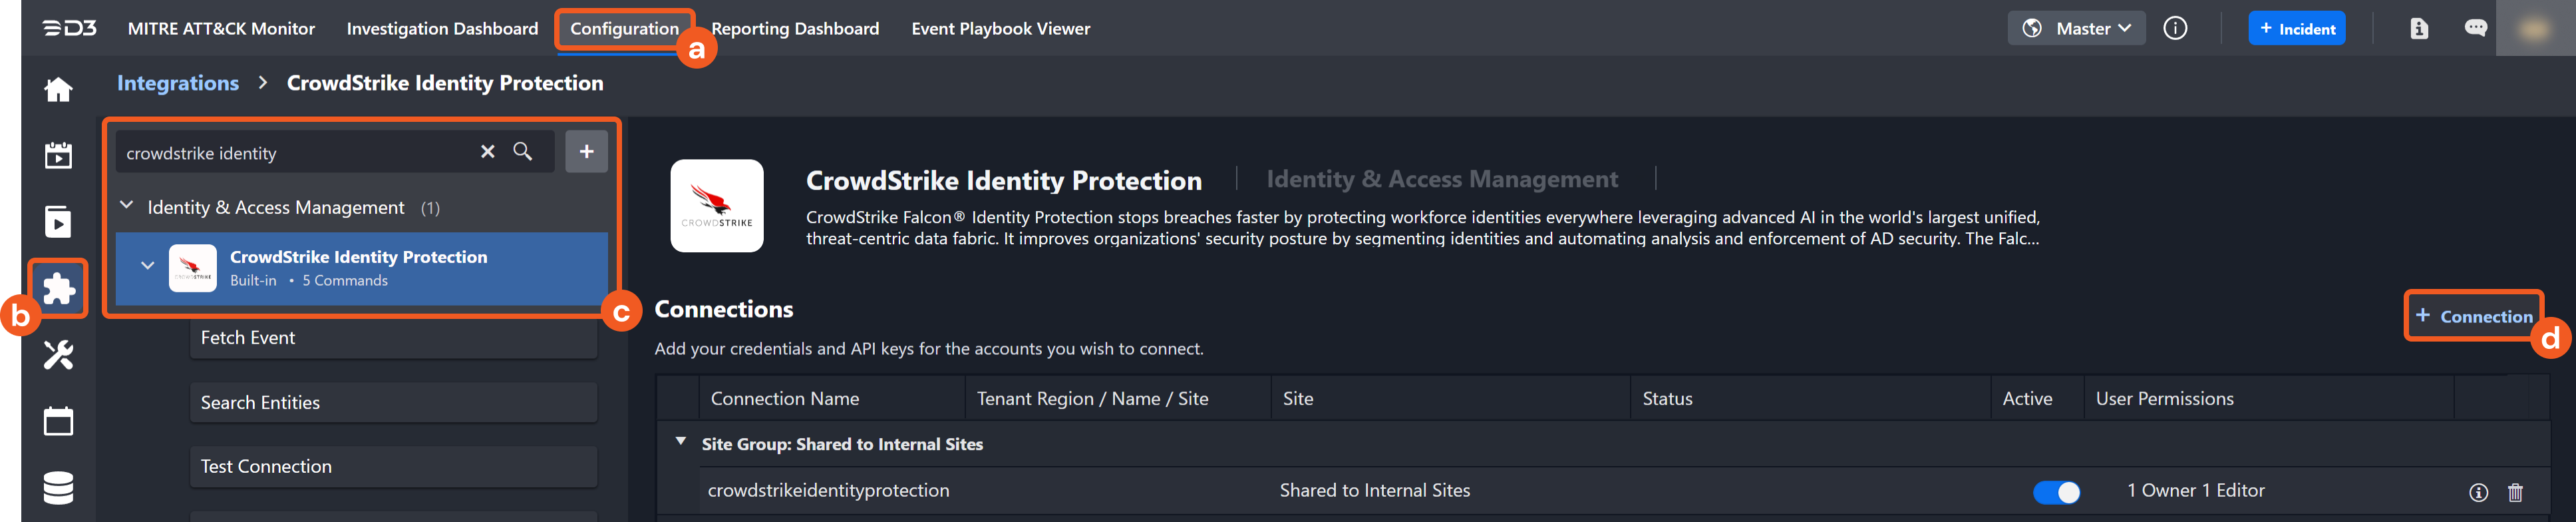Collapse Identity & Access Management category
The width and height of the screenshot is (2576, 522).
click(x=127, y=206)
